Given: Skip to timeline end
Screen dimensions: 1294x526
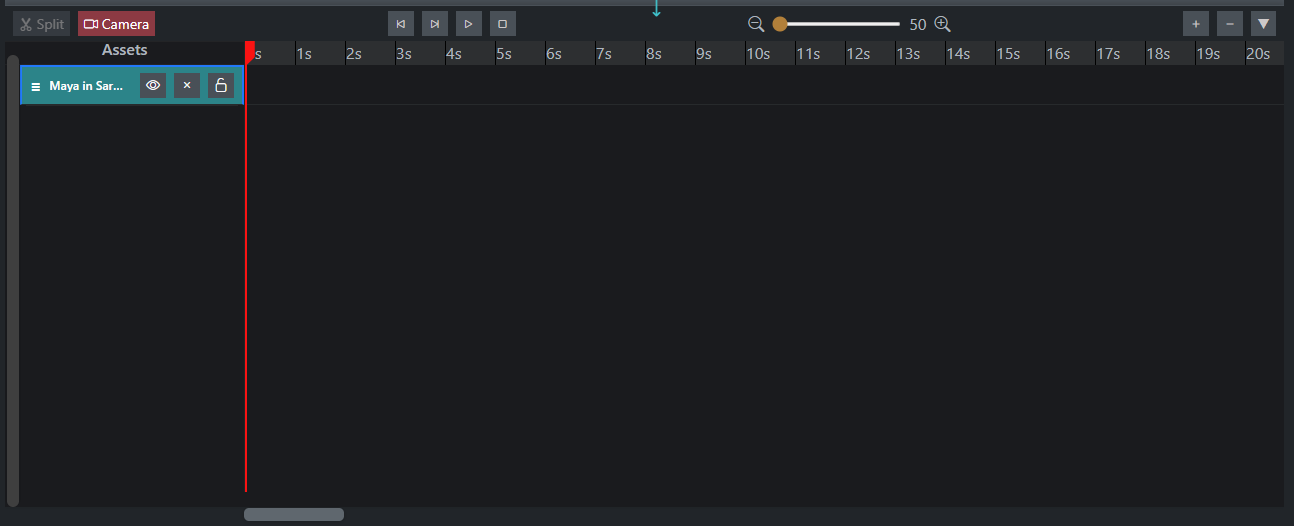Looking at the screenshot, I should click(x=434, y=23).
